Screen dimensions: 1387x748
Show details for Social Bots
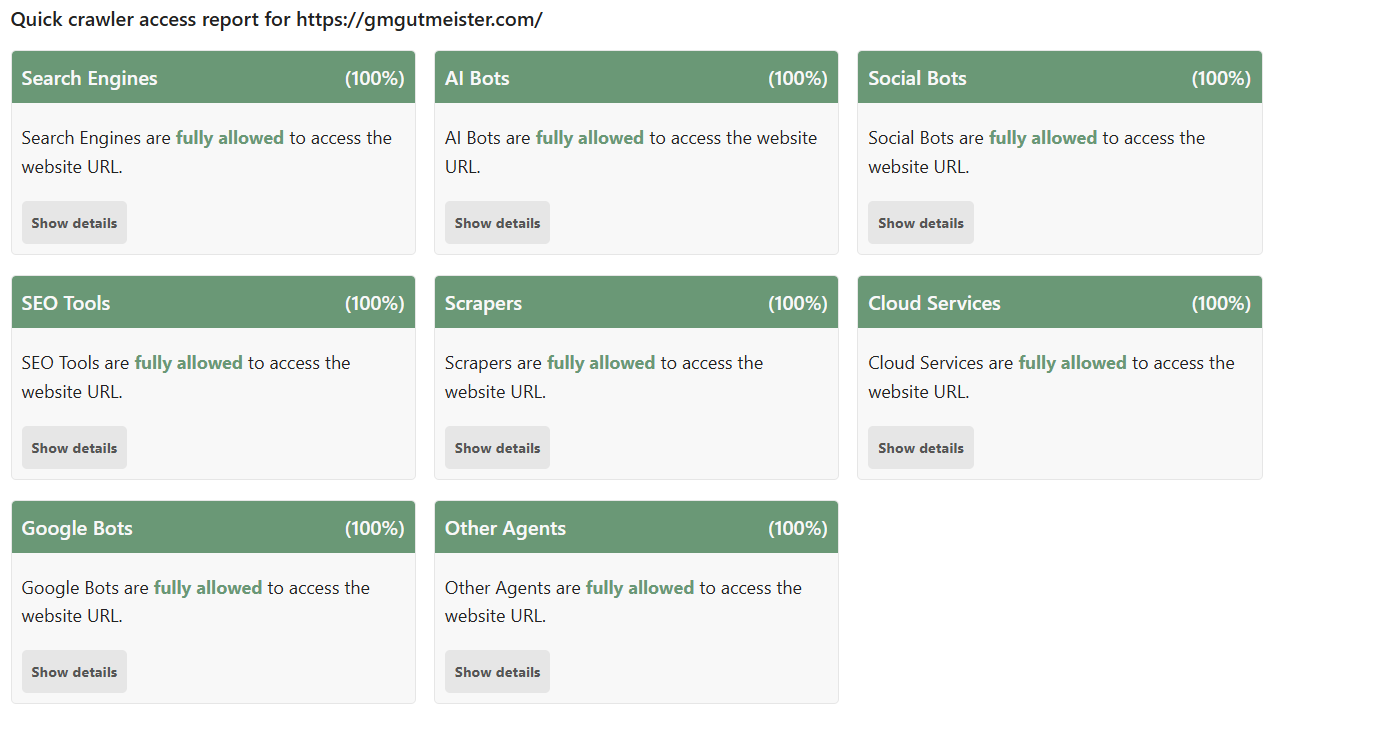coord(920,223)
